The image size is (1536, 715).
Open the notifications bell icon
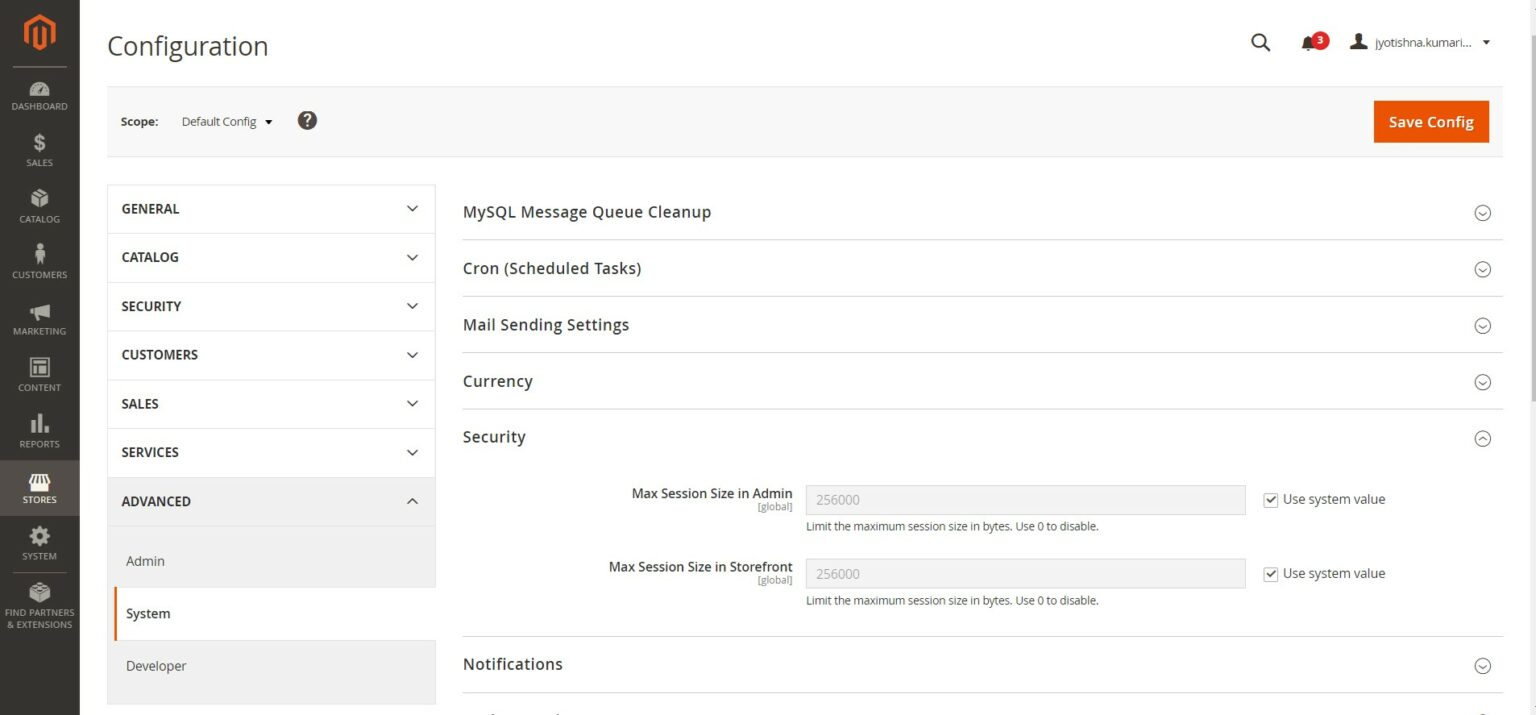pos(1308,43)
